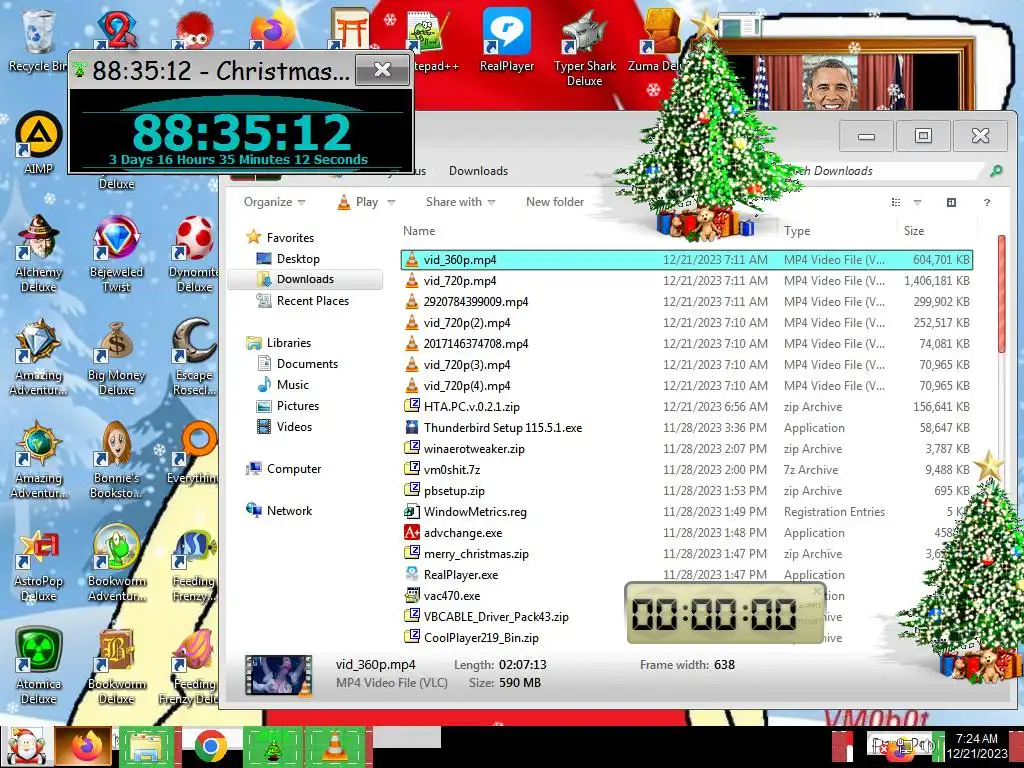Image resolution: width=1024 pixels, height=768 pixels.
Task: Click the 00:00:00 timer widget
Action: click(725, 613)
